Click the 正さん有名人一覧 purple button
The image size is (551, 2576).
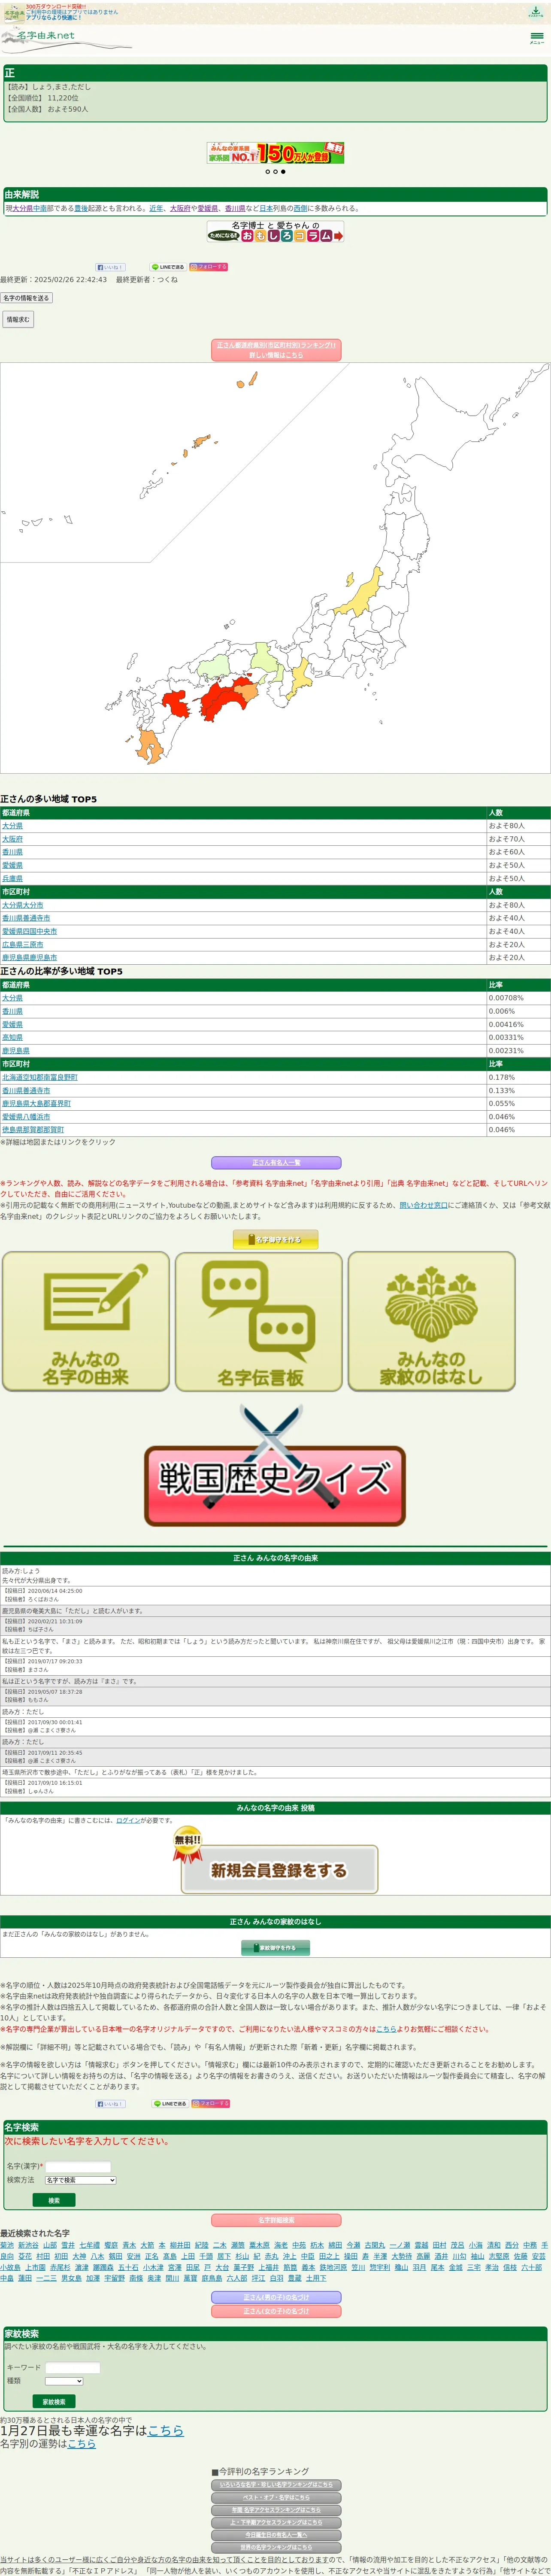(276, 1163)
